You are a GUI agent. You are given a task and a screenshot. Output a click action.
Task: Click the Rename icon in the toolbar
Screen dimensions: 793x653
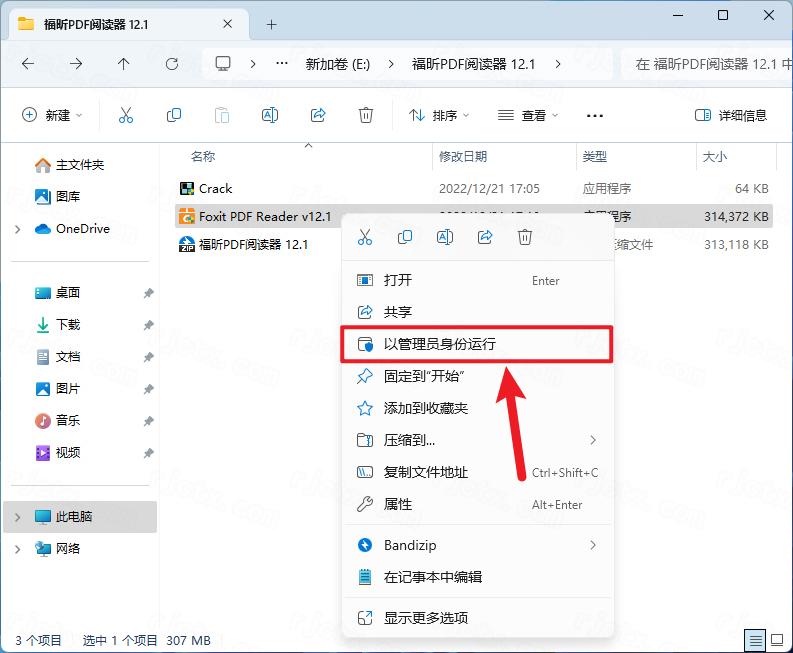tap(270, 115)
